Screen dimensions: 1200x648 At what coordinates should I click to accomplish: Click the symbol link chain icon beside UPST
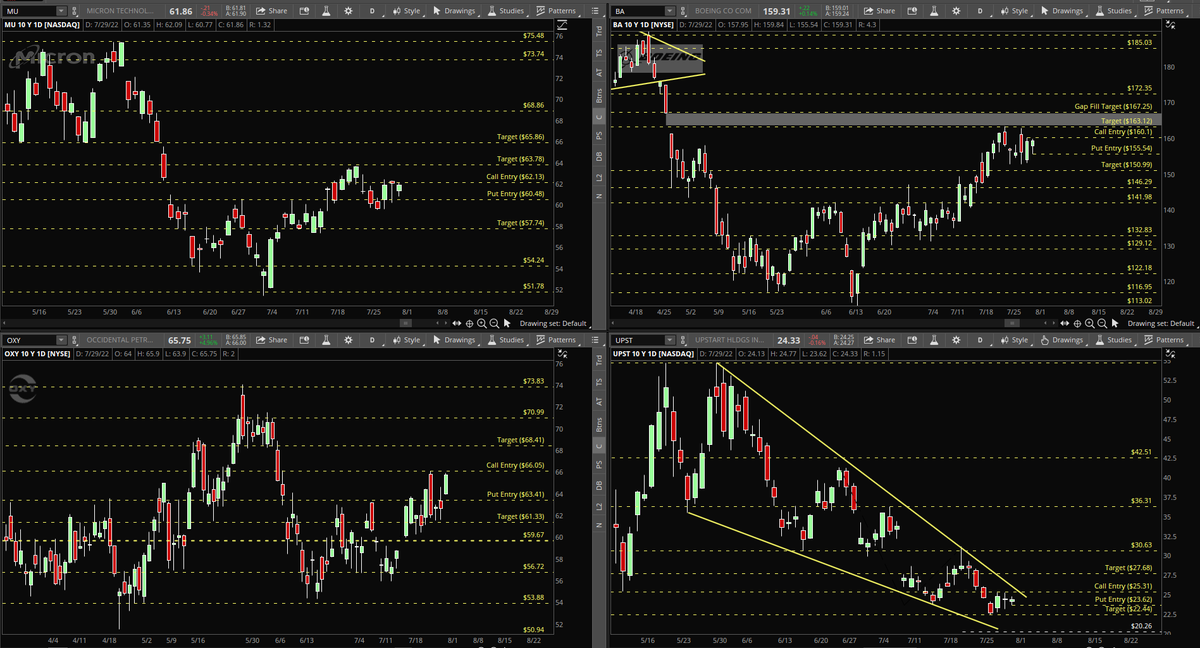point(683,340)
